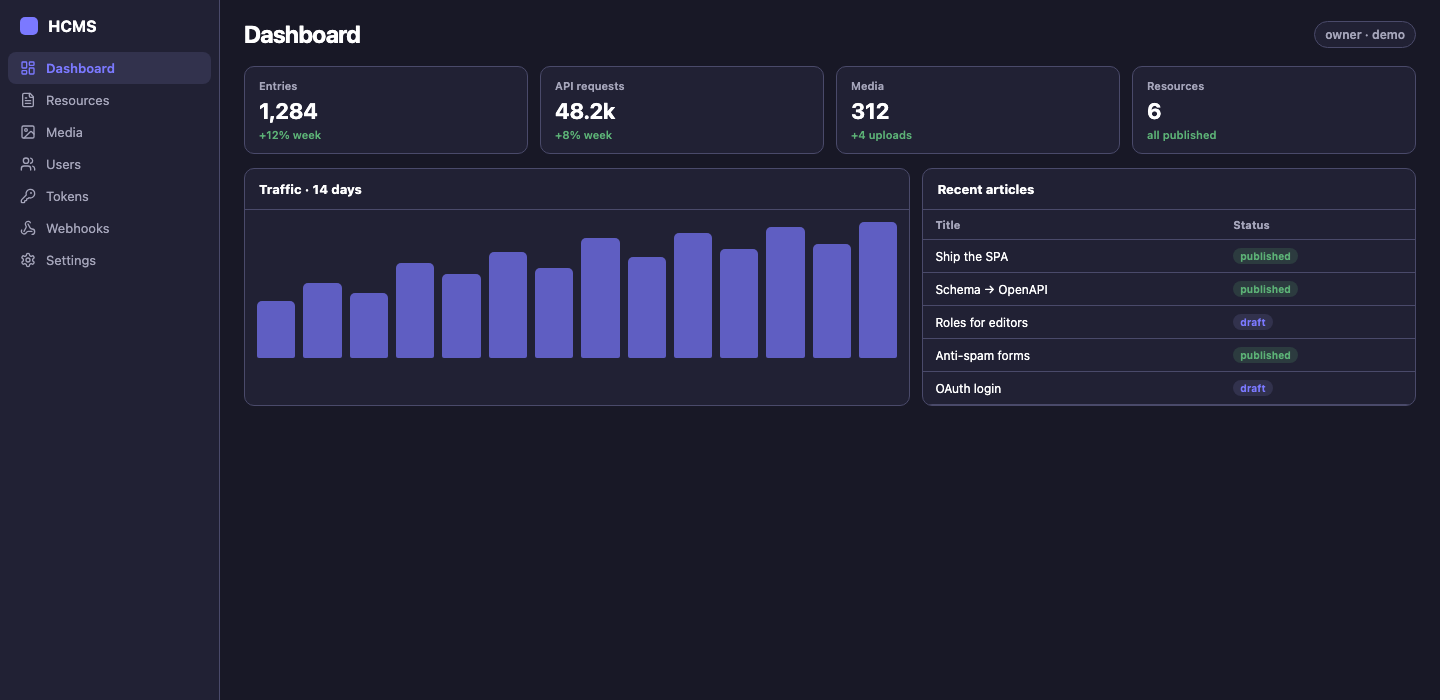Click published badge for Schema → OpenAPI
1440x700 pixels.
pyautogui.click(x=1265, y=289)
